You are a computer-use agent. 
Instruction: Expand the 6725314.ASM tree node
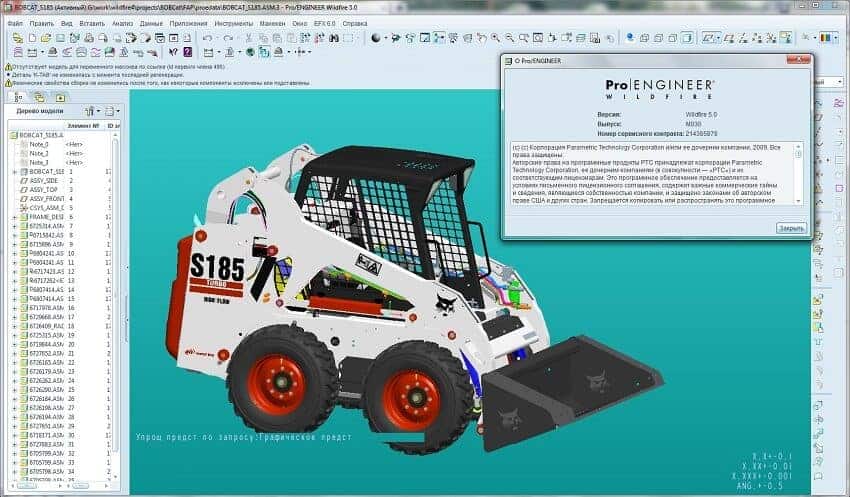coord(15,226)
